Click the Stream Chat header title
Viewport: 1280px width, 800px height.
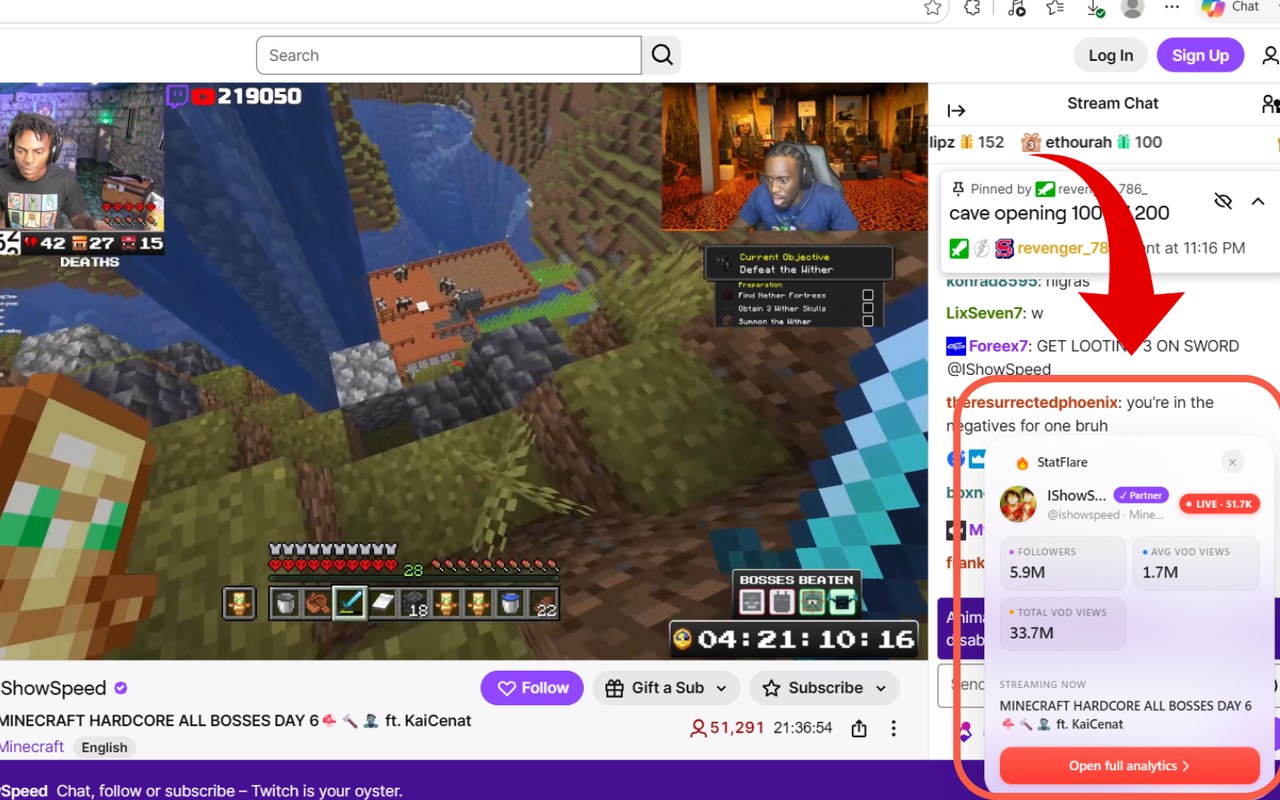point(1113,103)
